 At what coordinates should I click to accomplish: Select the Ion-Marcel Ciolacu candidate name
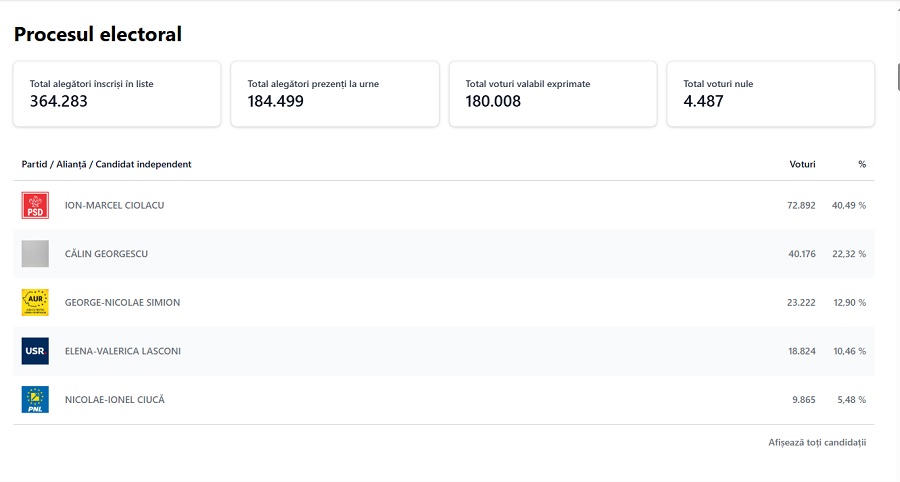(x=114, y=205)
